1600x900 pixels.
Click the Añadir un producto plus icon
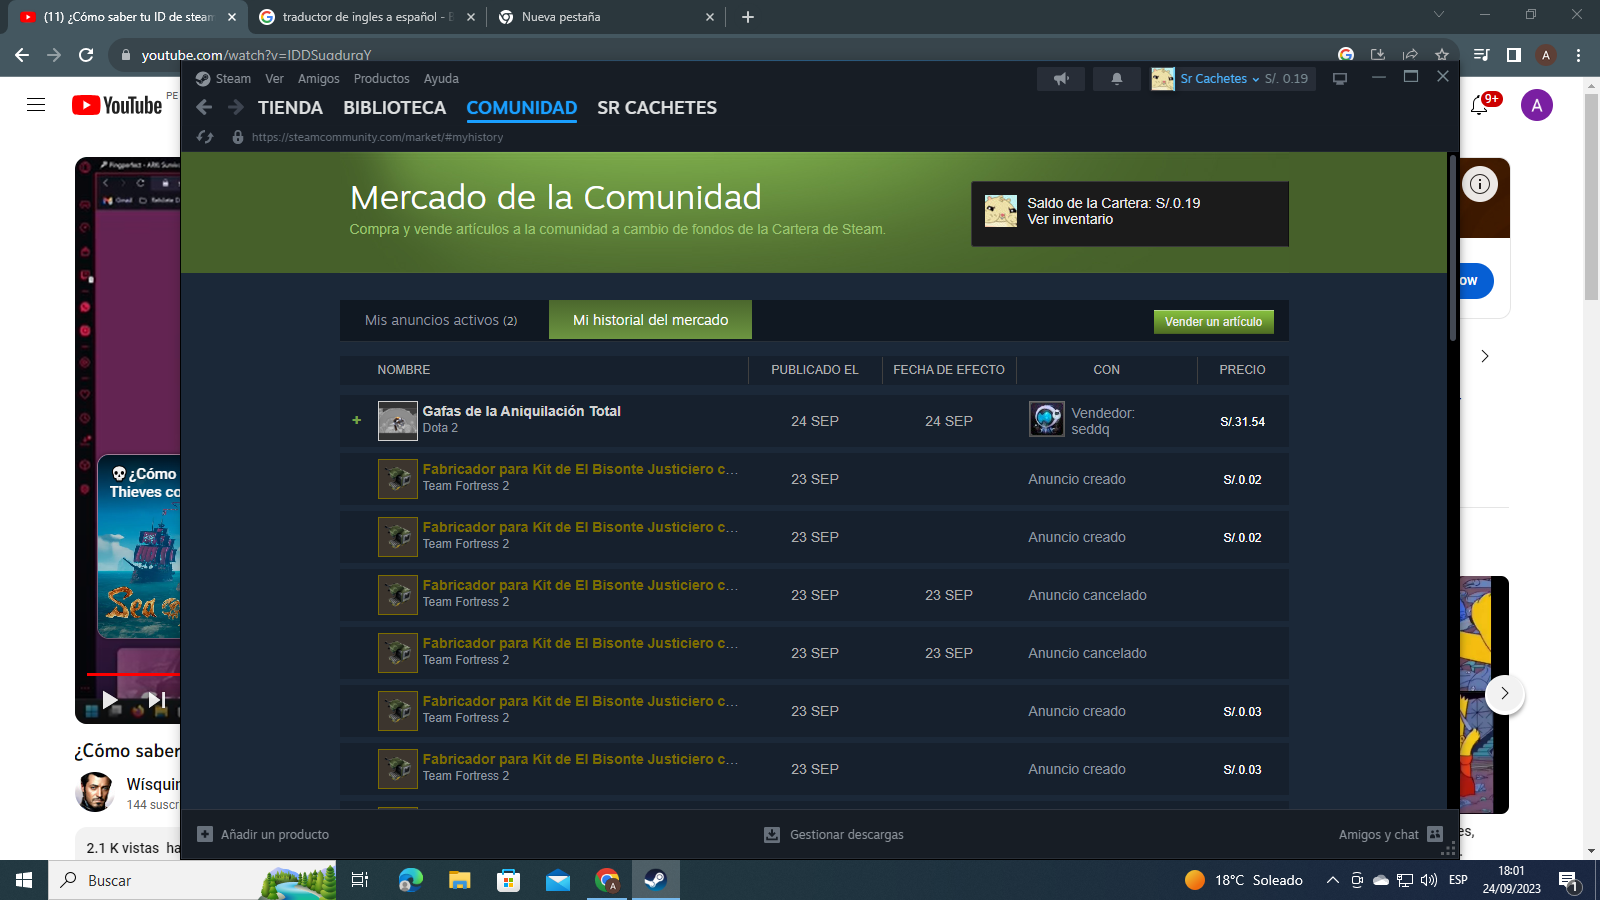pyautogui.click(x=204, y=833)
